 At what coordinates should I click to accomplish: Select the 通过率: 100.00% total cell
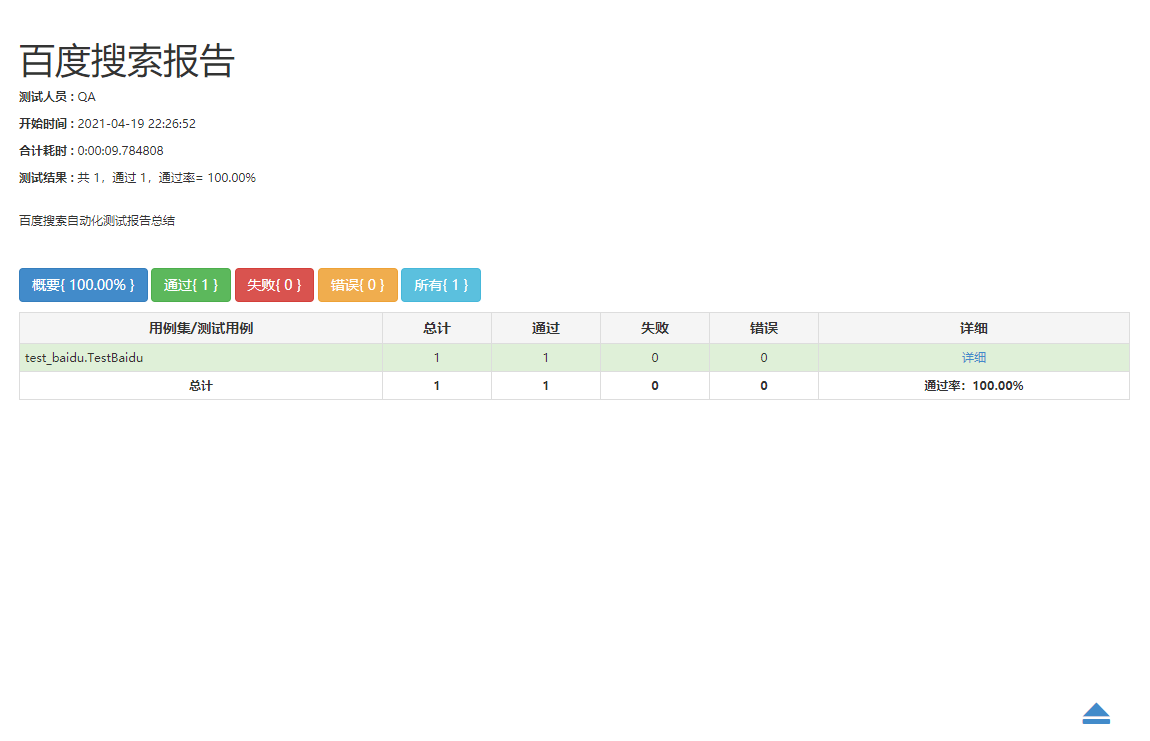click(x=973, y=385)
